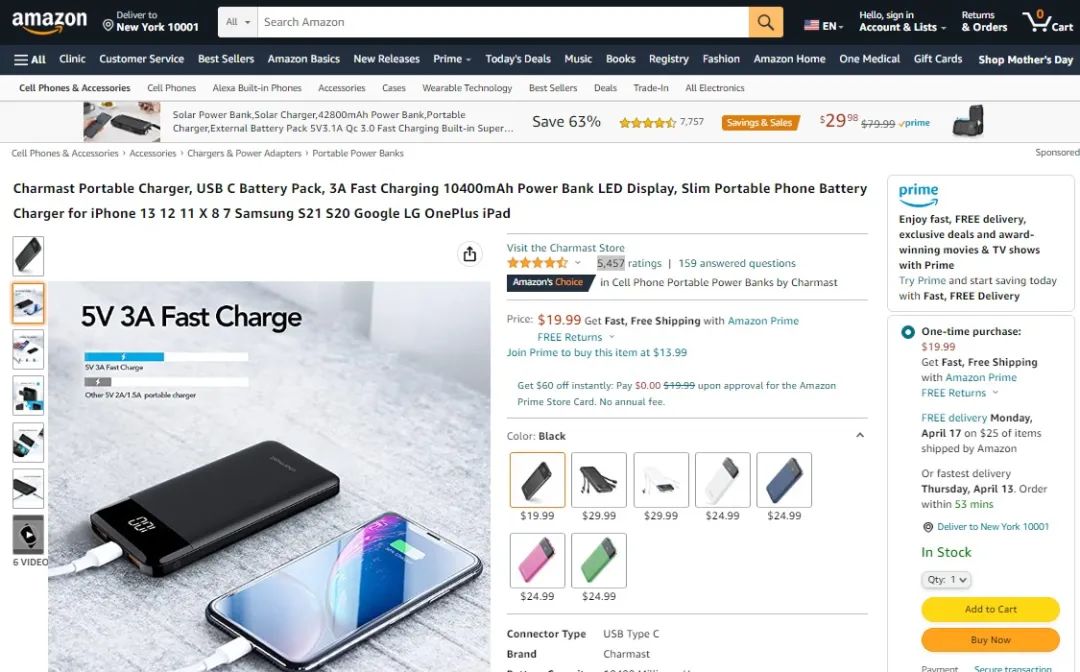1080x672 pixels.
Task: Click the Buy Now button
Action: [990, 640]
